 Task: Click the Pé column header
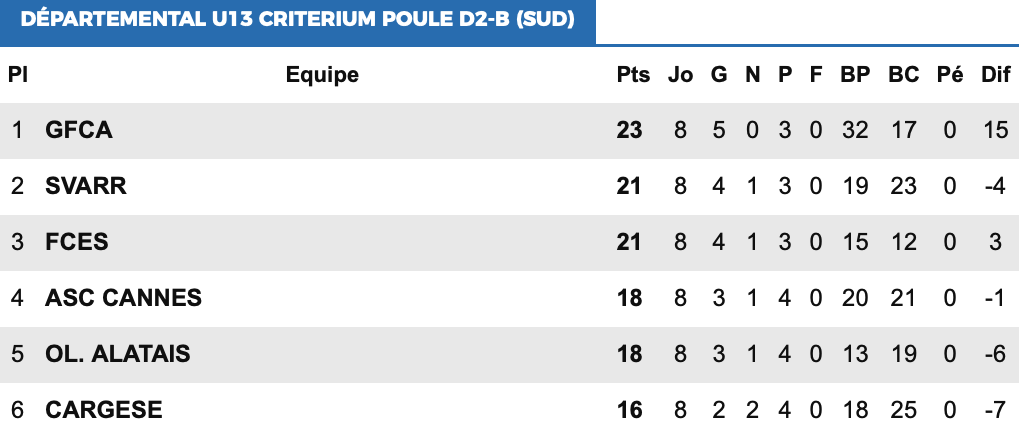(x=950, y=75)
